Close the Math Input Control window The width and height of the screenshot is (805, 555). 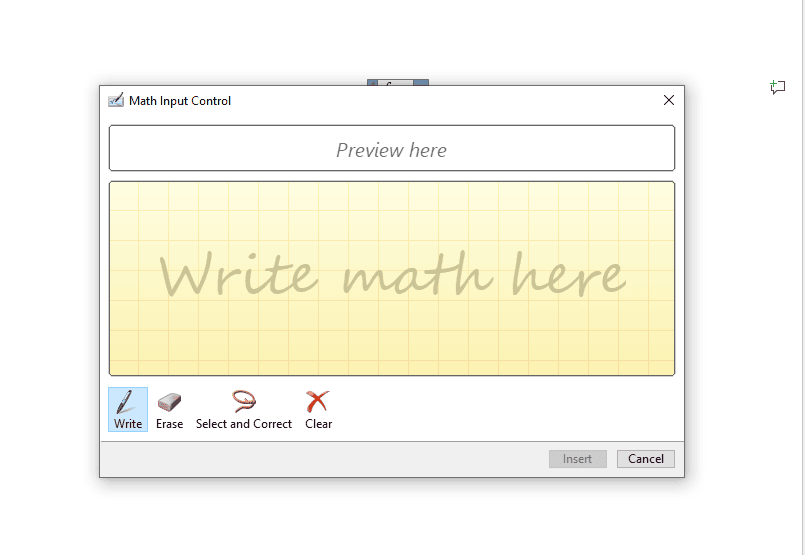pyautogui.click(x=668, y=100)
